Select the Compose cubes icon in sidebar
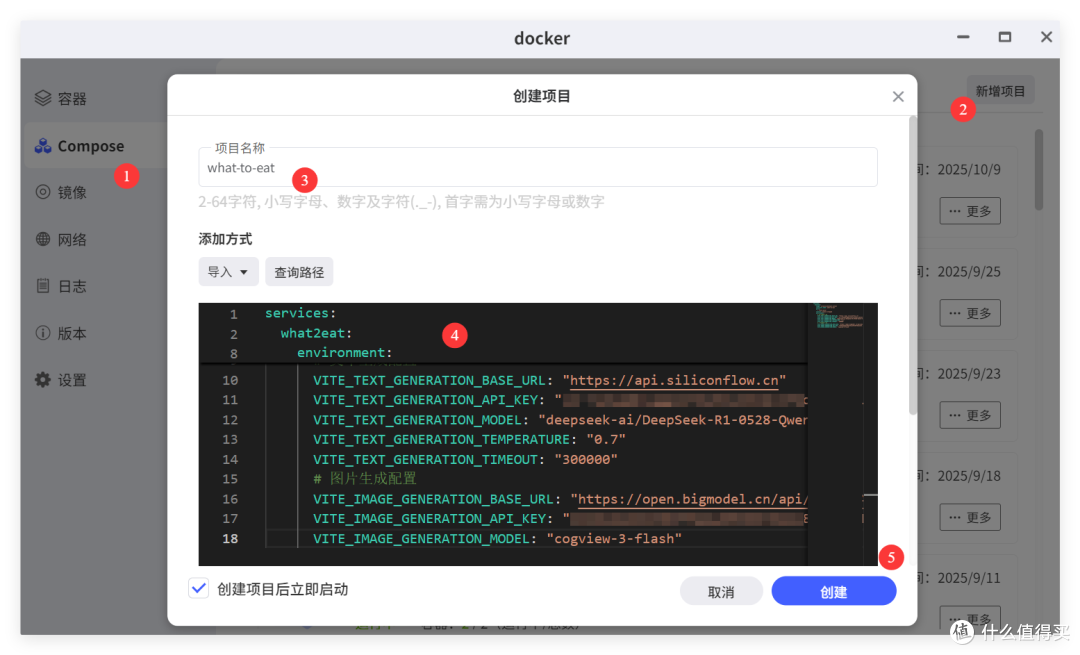The height and width of the screenshot is (655, 1080). tap(43, 145)
